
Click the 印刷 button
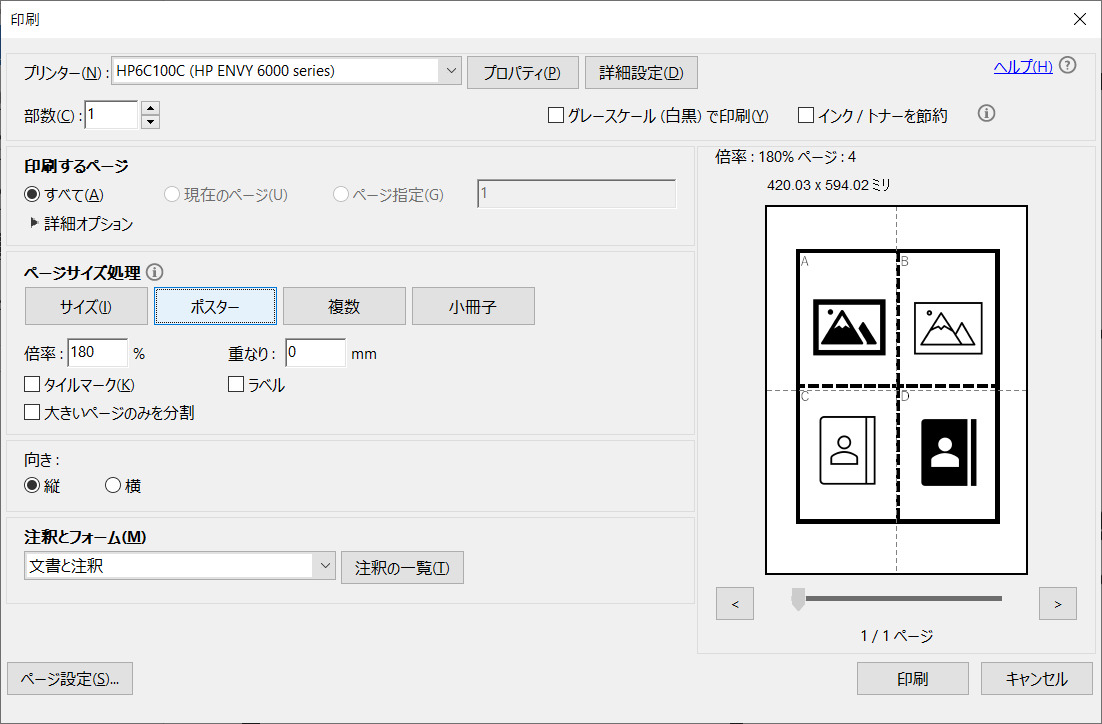click(912, 679)
